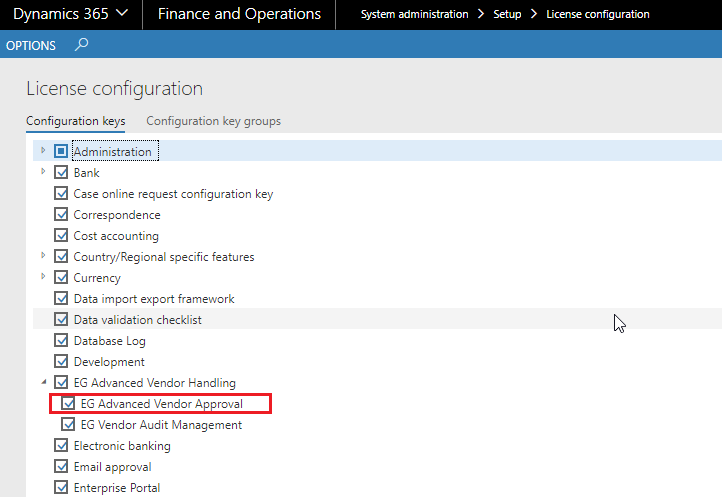Viewport: 722px width, 497px height.
Task: Select the Development label
Action: [x=109, y=362]
